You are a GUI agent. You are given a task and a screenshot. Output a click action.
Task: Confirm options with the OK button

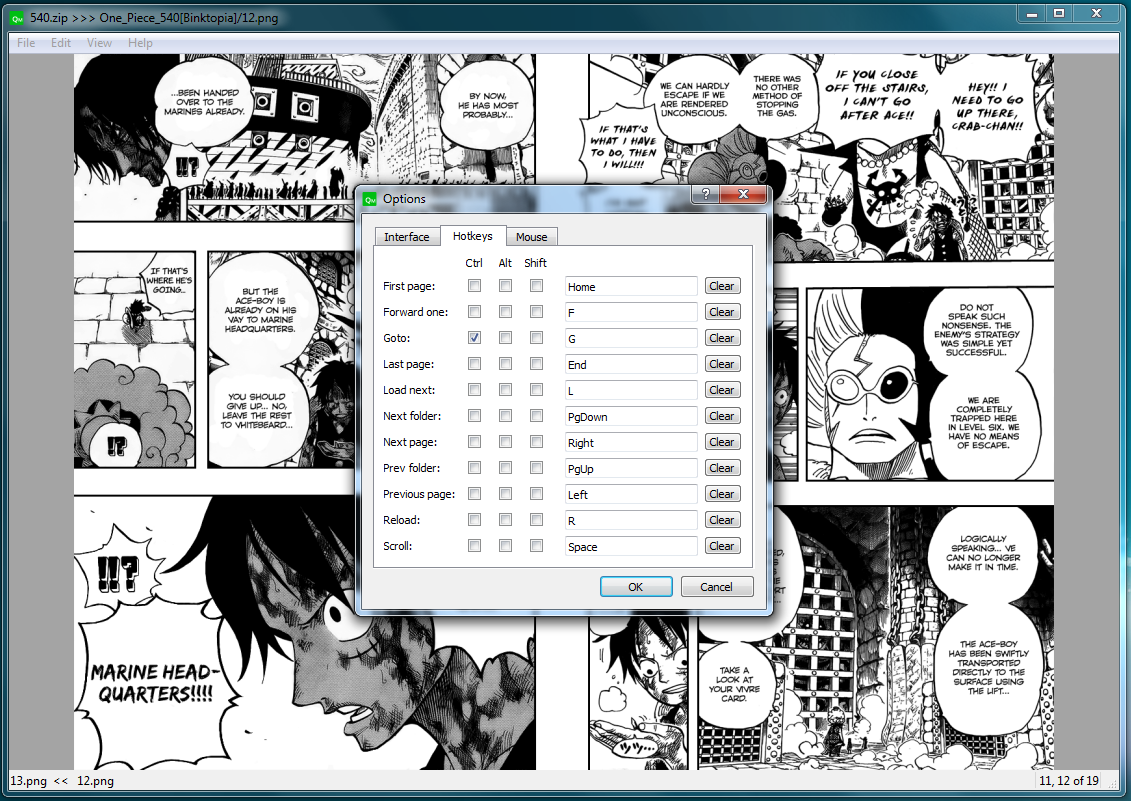[x=635, y=587]
